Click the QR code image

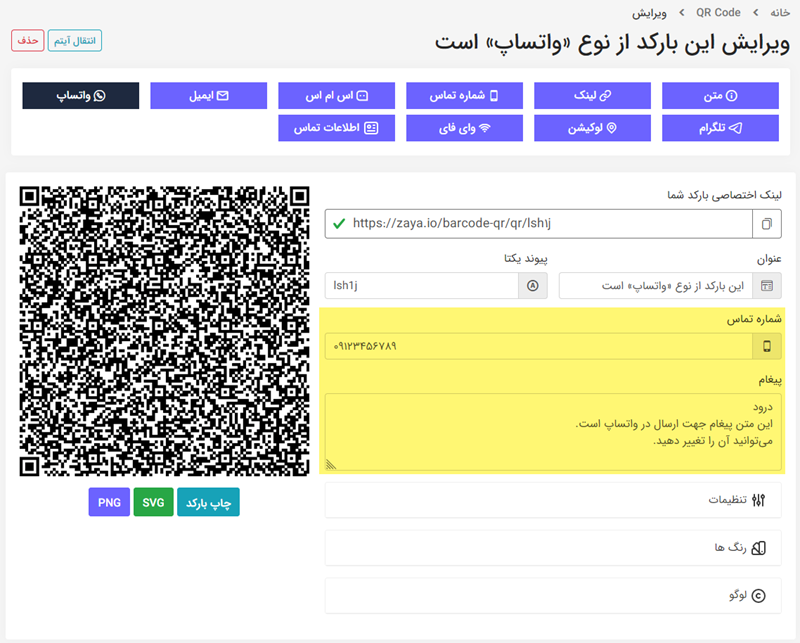(164, 331)
